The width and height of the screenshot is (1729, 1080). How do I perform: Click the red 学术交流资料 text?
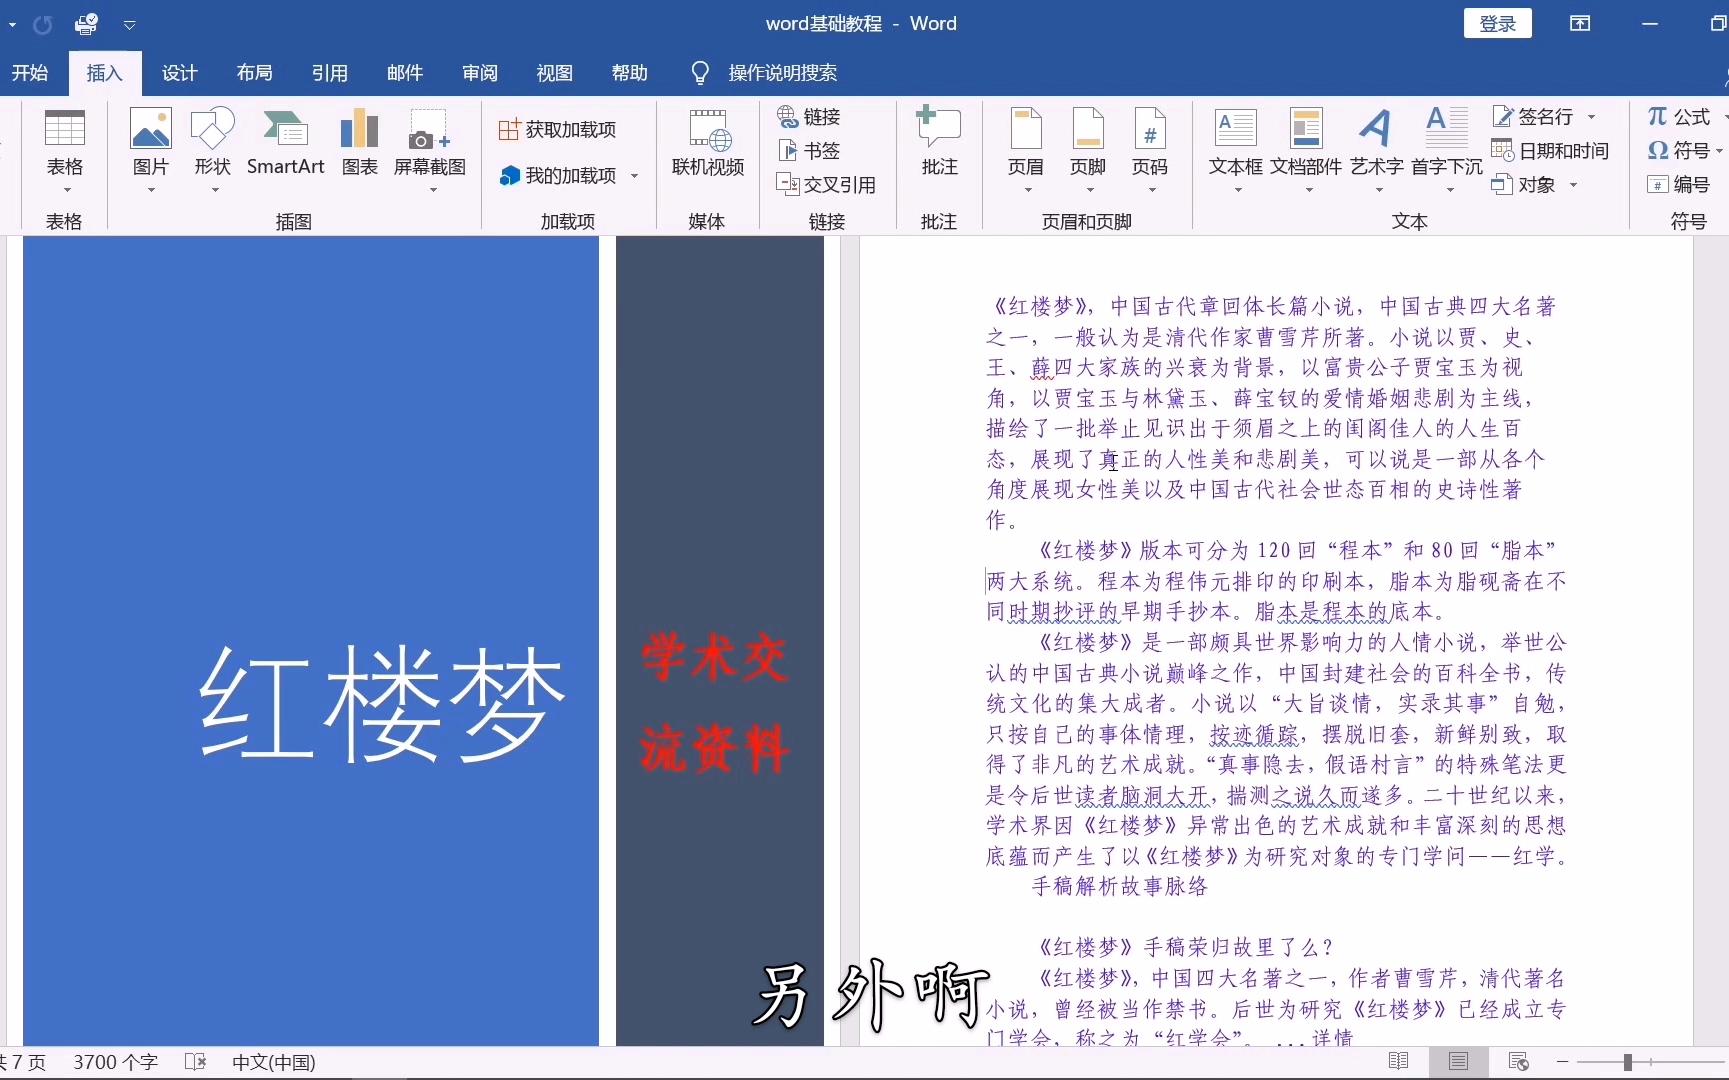tap(714, 704)
